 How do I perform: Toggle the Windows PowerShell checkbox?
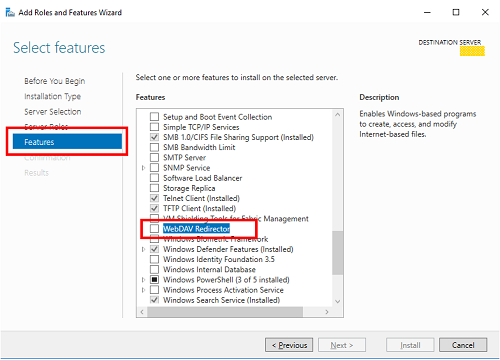154,279
